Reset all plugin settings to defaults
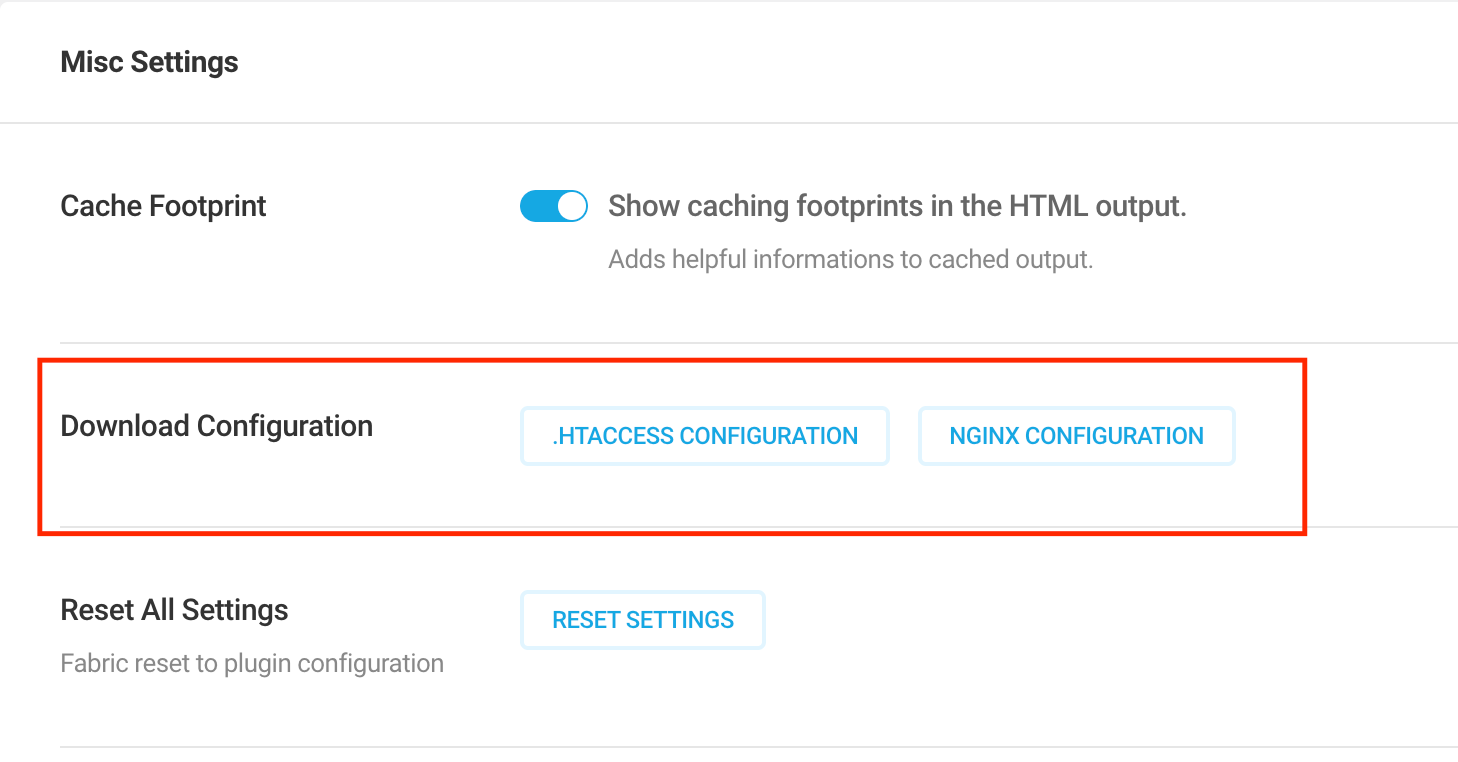This screenshot has width=1458, height=762. click(642, 619)
